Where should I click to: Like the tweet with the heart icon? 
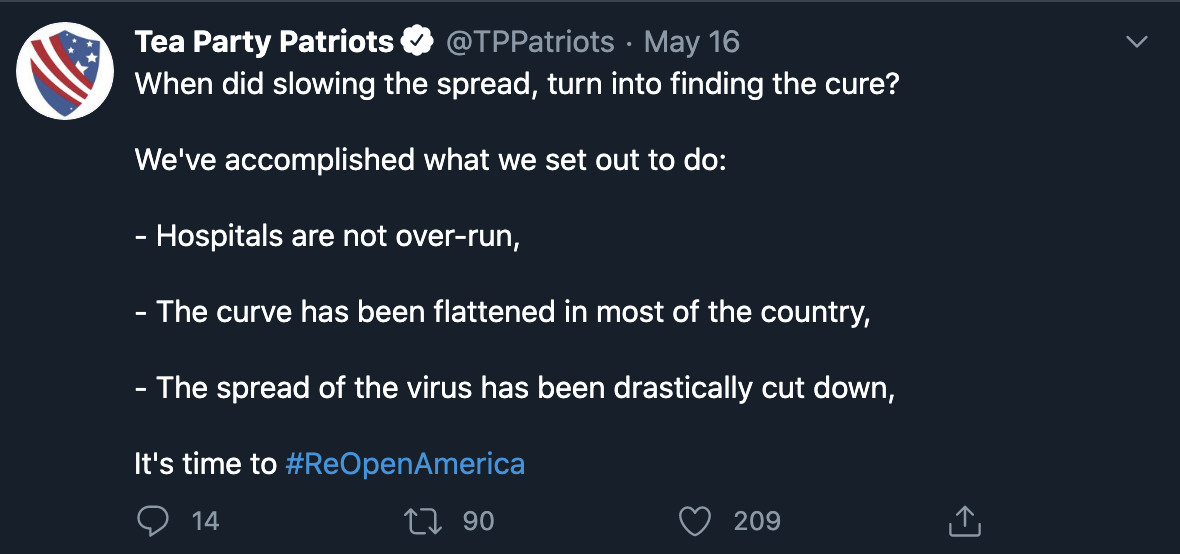[695, 521]
